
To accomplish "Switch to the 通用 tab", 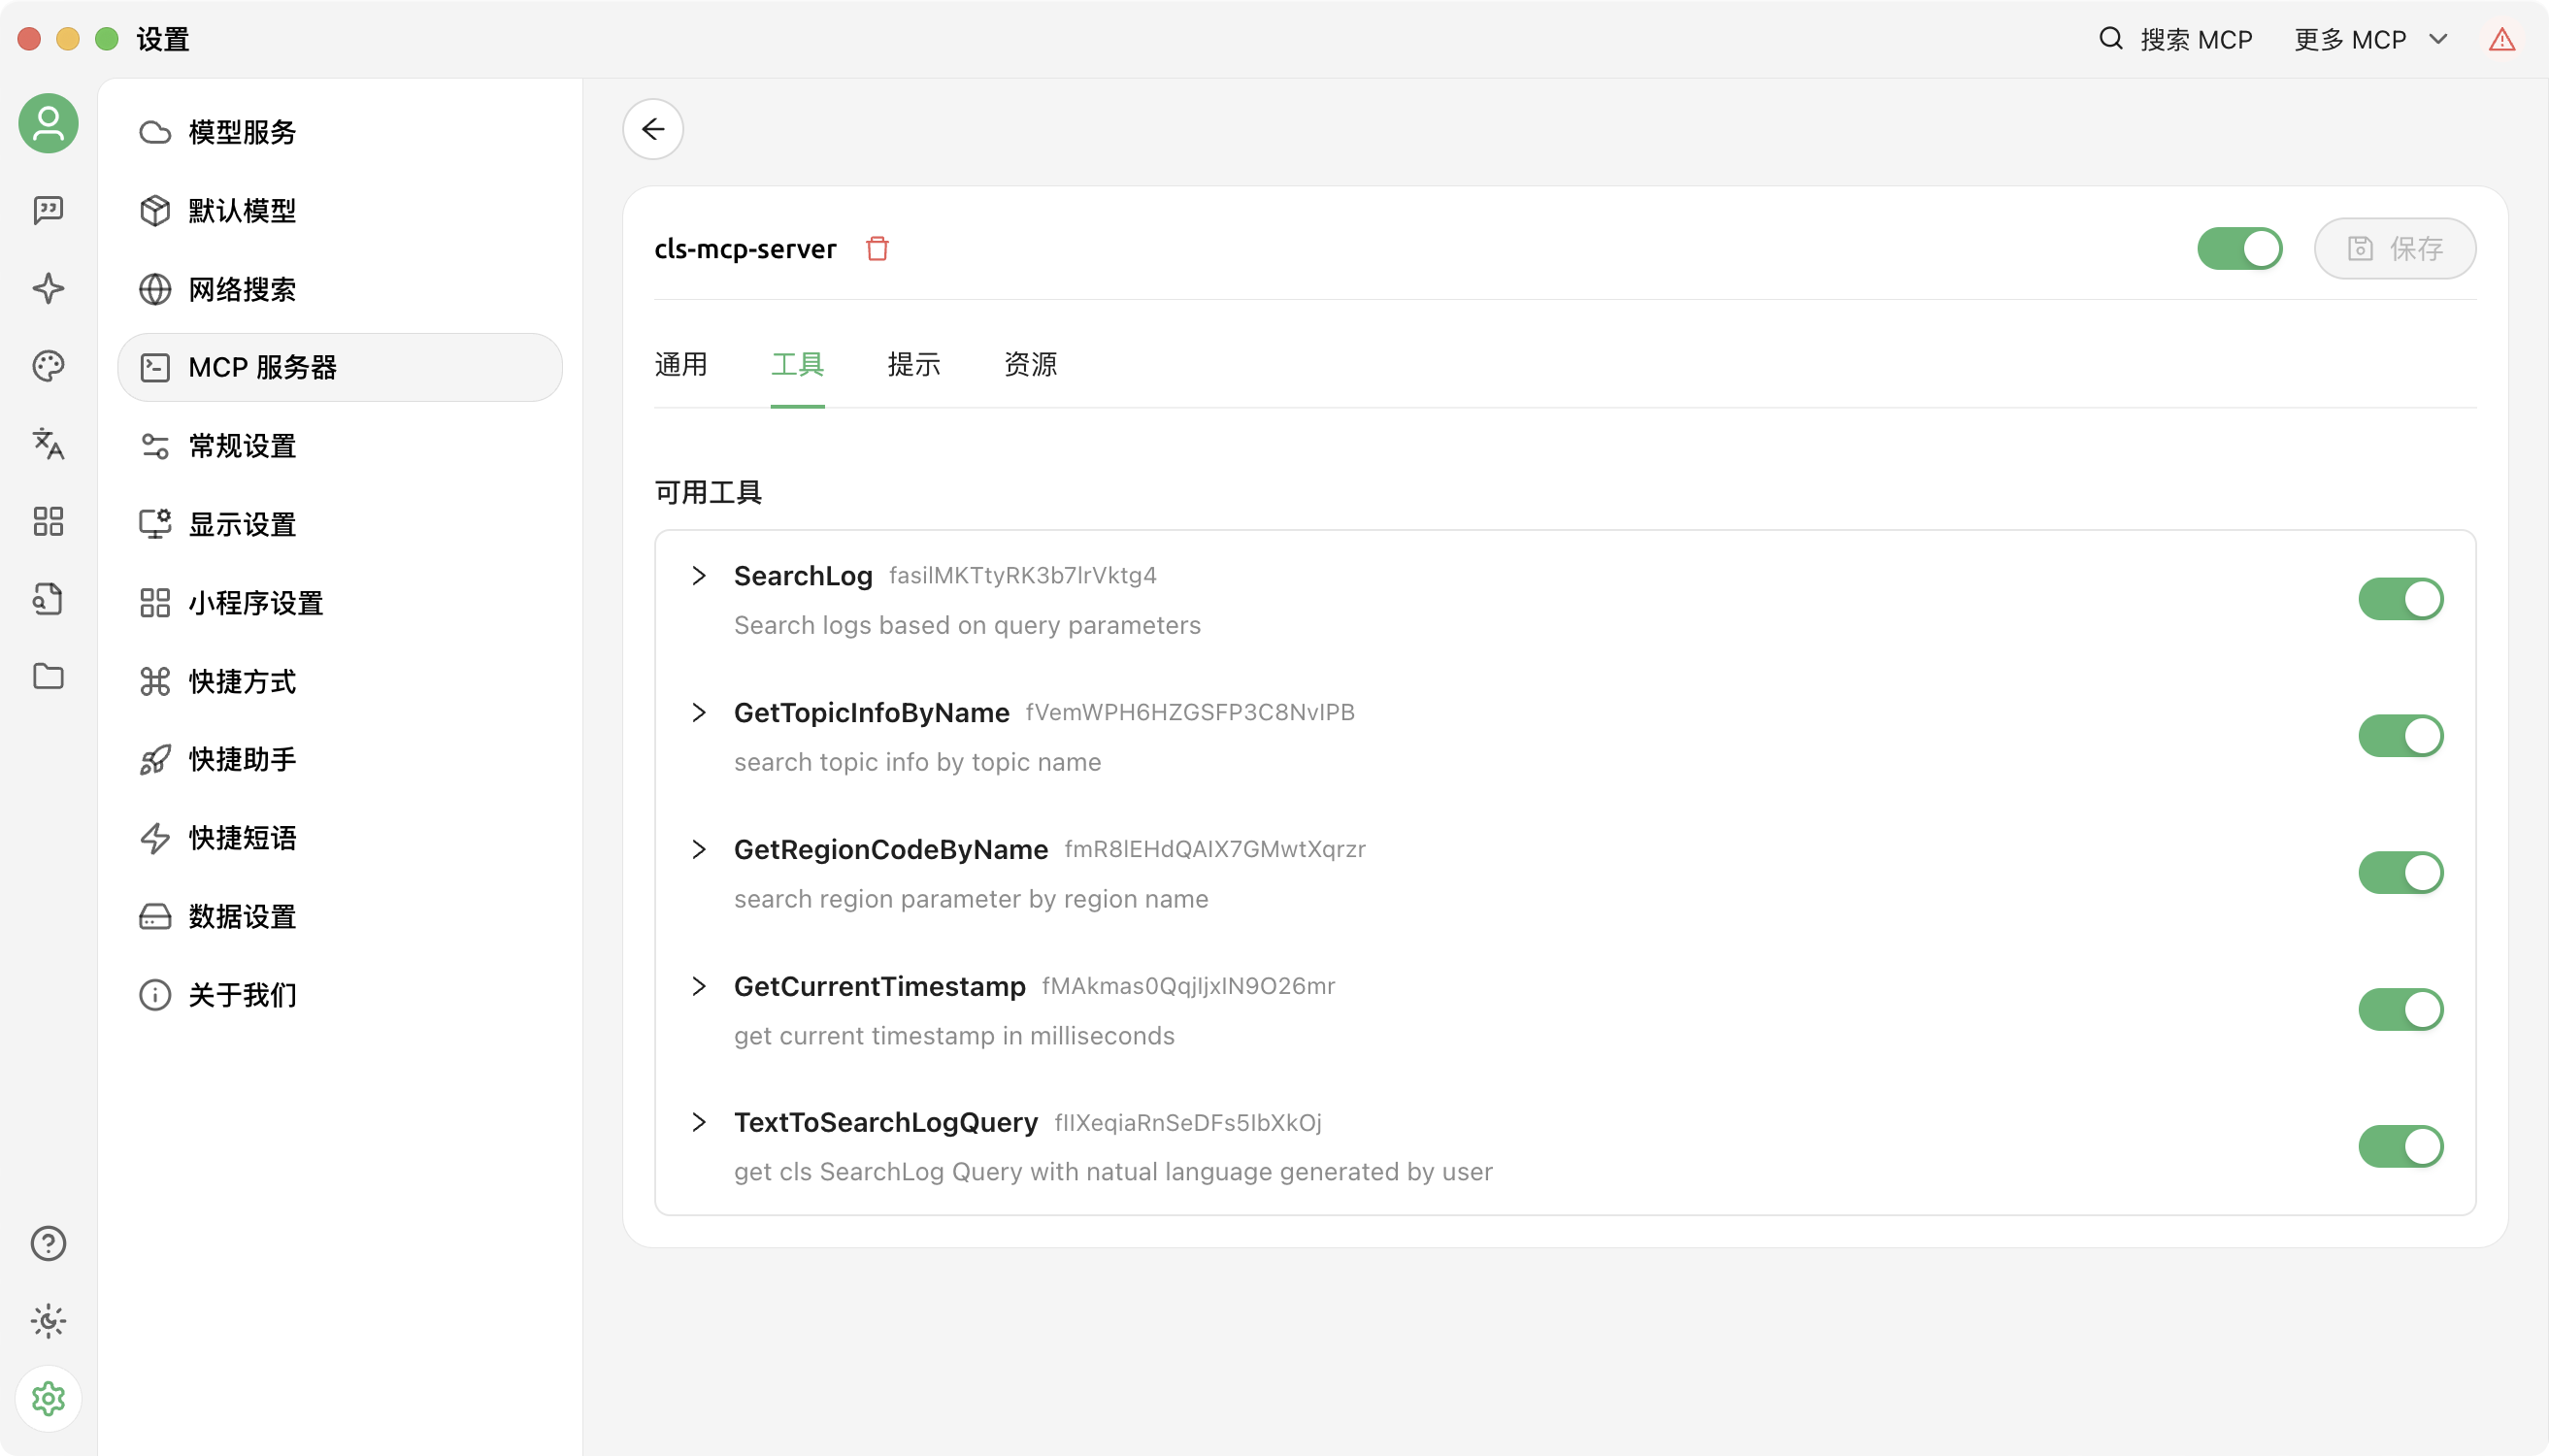I will (x=681, y=364).
